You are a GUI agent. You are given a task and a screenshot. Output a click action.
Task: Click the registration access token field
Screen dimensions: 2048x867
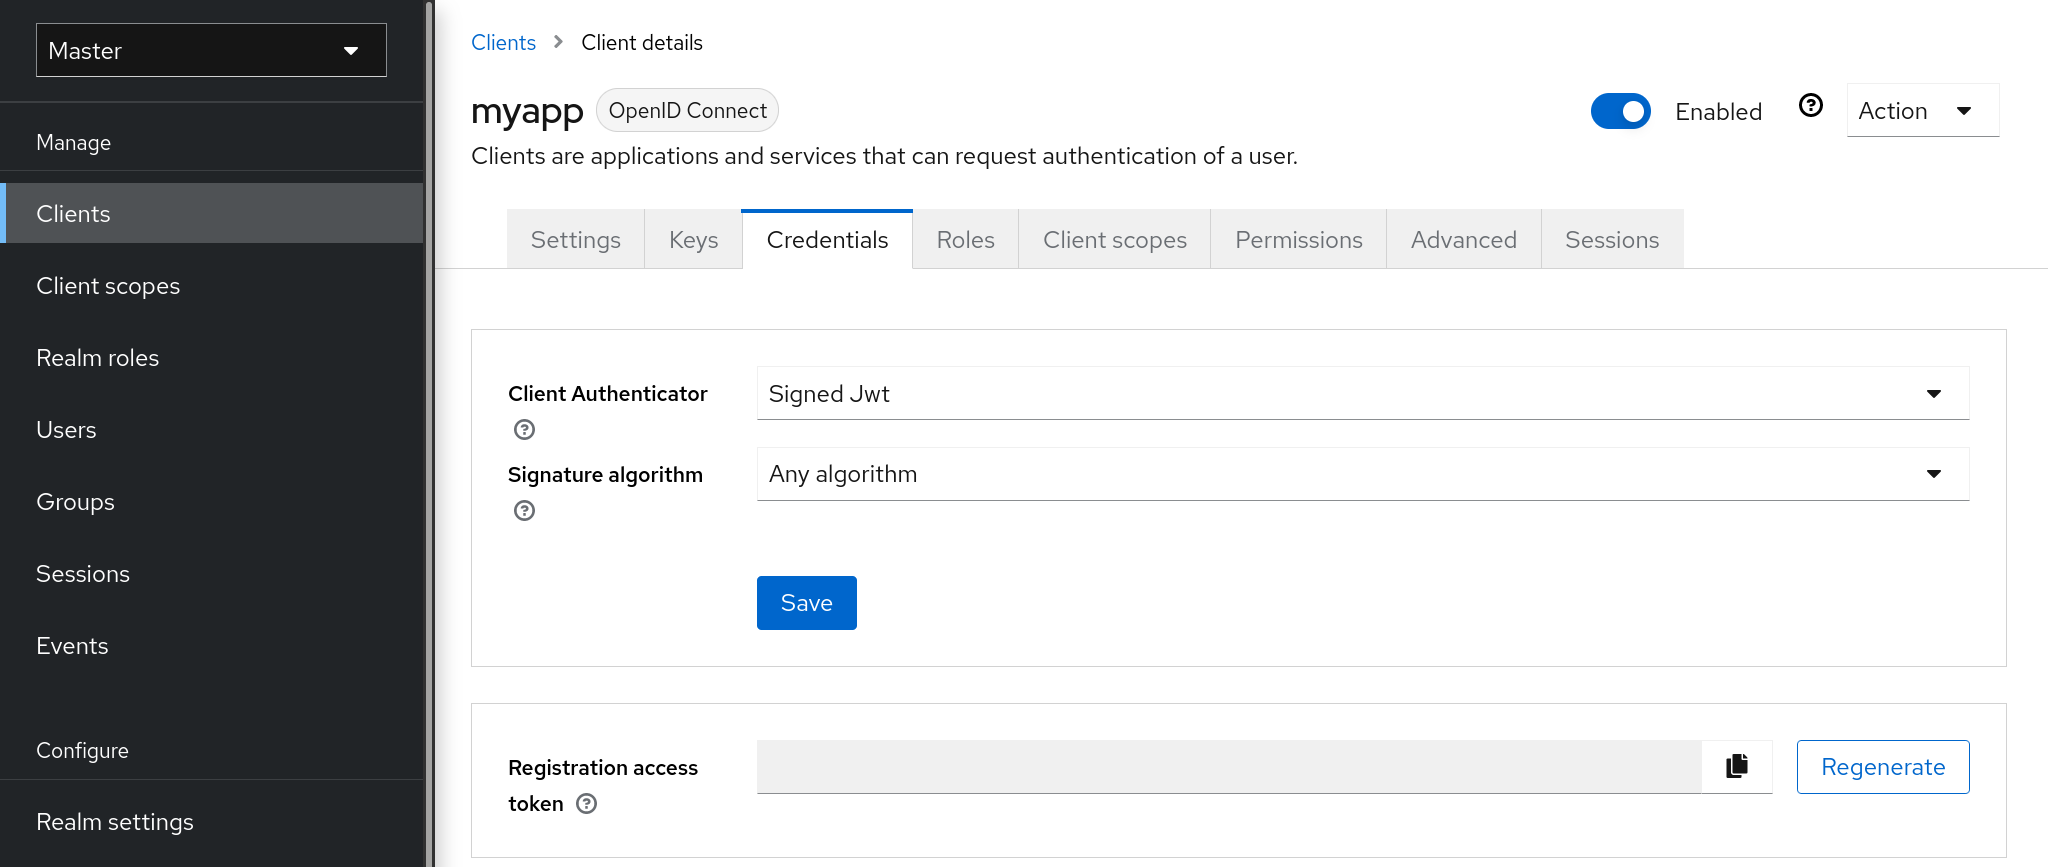1228,767
